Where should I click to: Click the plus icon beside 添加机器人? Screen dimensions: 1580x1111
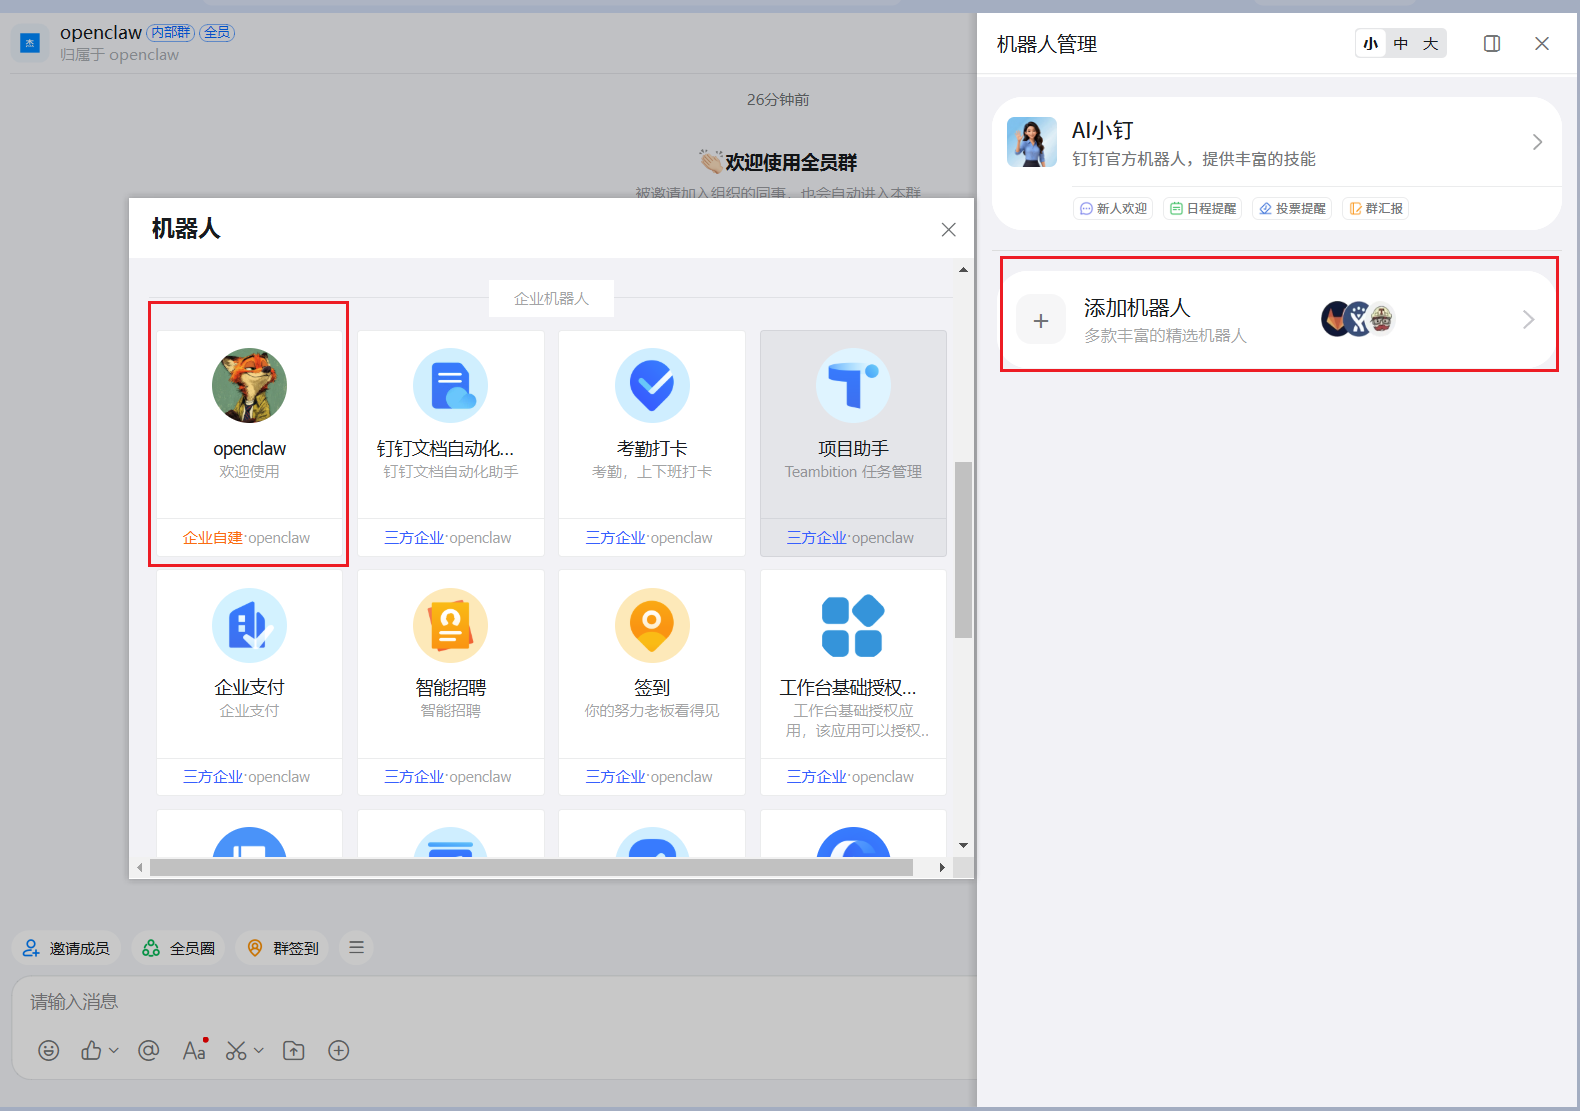click(1041, 320)
